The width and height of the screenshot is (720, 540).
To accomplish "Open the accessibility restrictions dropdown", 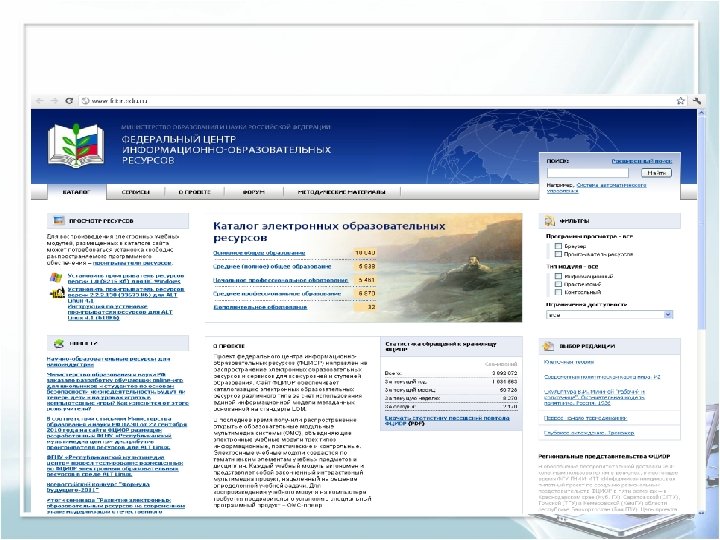I will pyautogui.click(x=609, y=315).
